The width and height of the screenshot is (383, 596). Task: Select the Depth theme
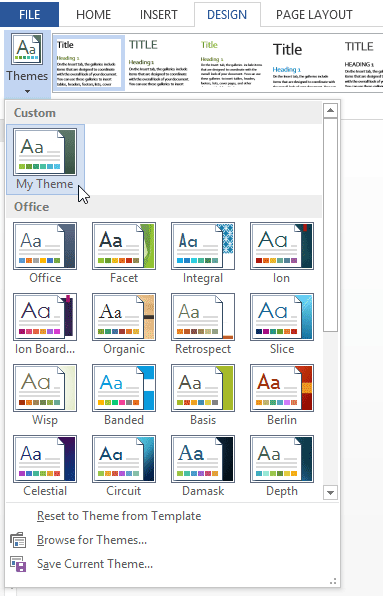click(x=282, y=466)
